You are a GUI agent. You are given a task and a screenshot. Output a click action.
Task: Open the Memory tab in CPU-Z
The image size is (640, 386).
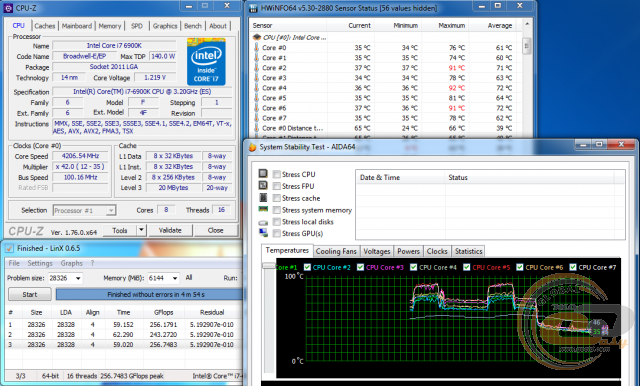coord(110,26)
